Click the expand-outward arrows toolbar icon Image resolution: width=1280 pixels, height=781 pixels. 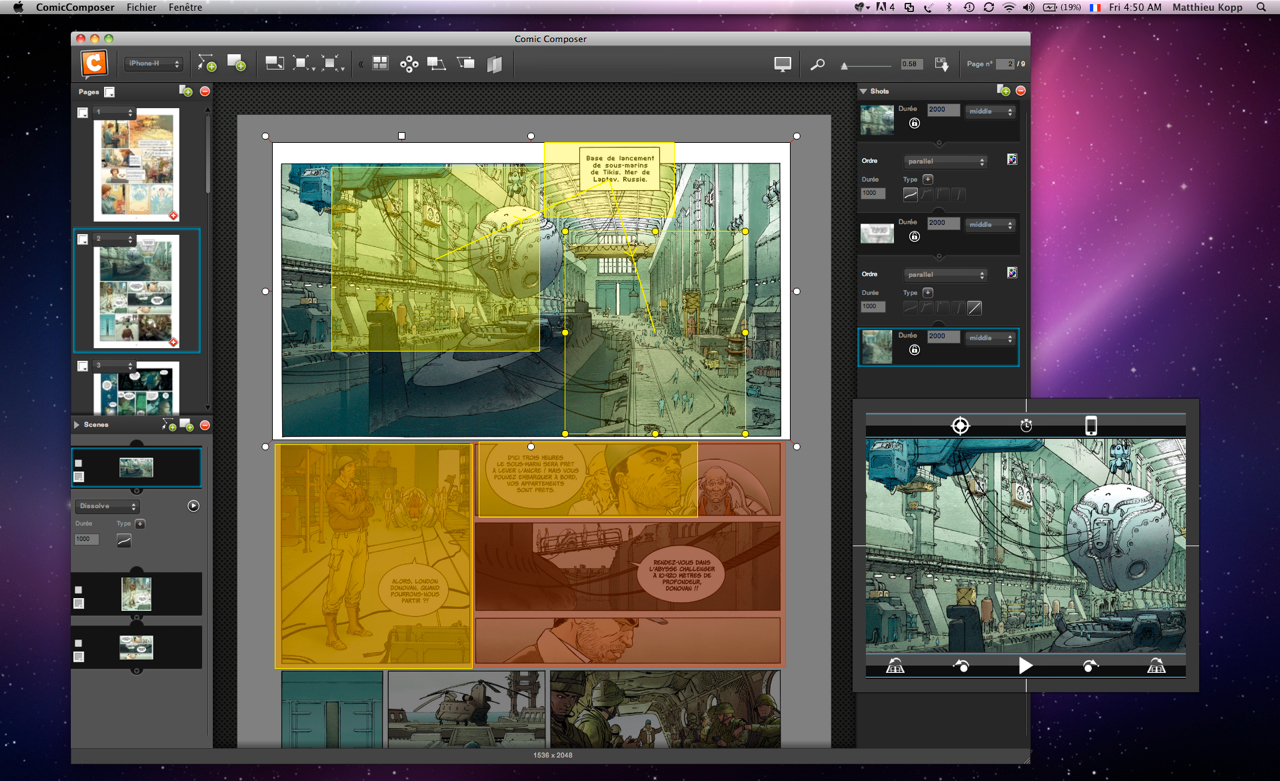(x=302, y=63)
